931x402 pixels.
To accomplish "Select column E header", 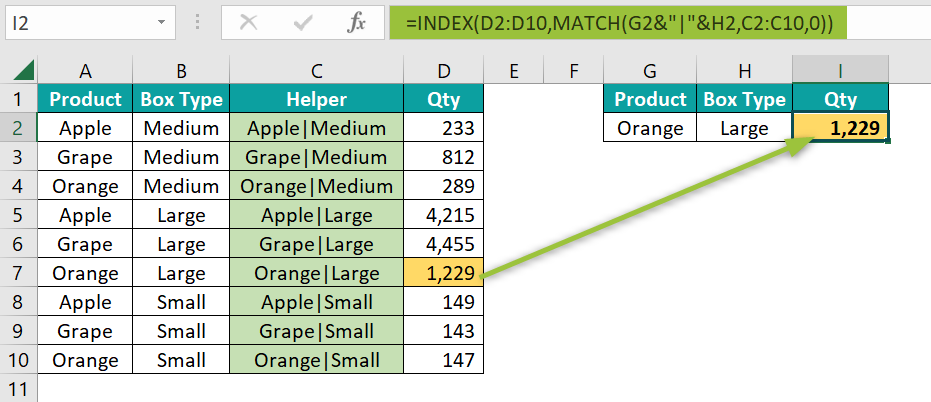I will [514, 71].
